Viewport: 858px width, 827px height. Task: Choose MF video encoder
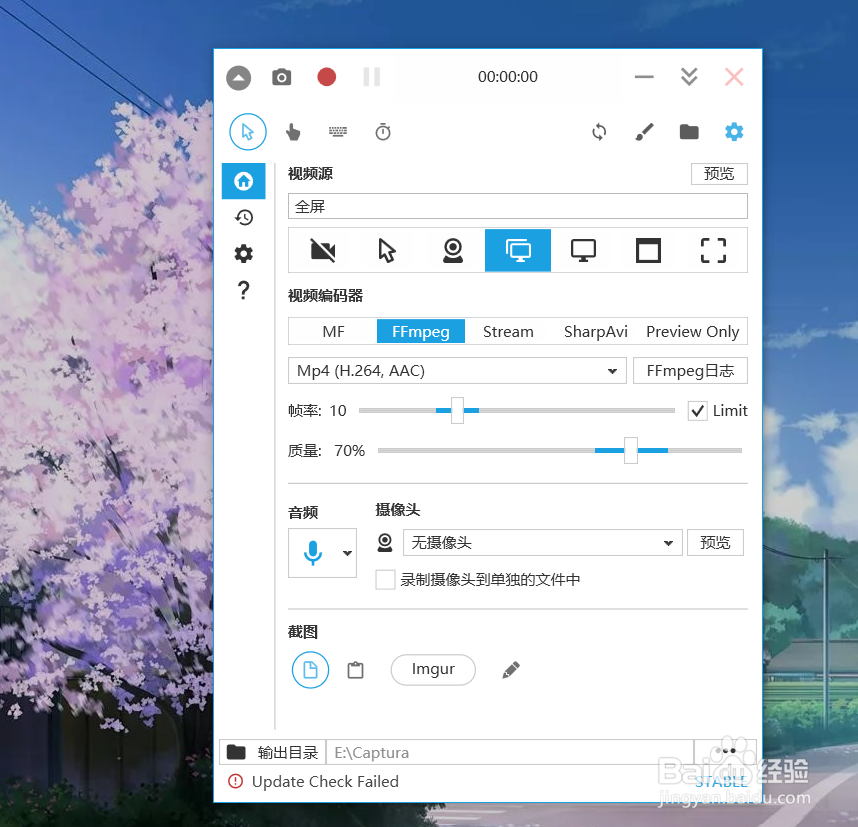pos(333,332)
